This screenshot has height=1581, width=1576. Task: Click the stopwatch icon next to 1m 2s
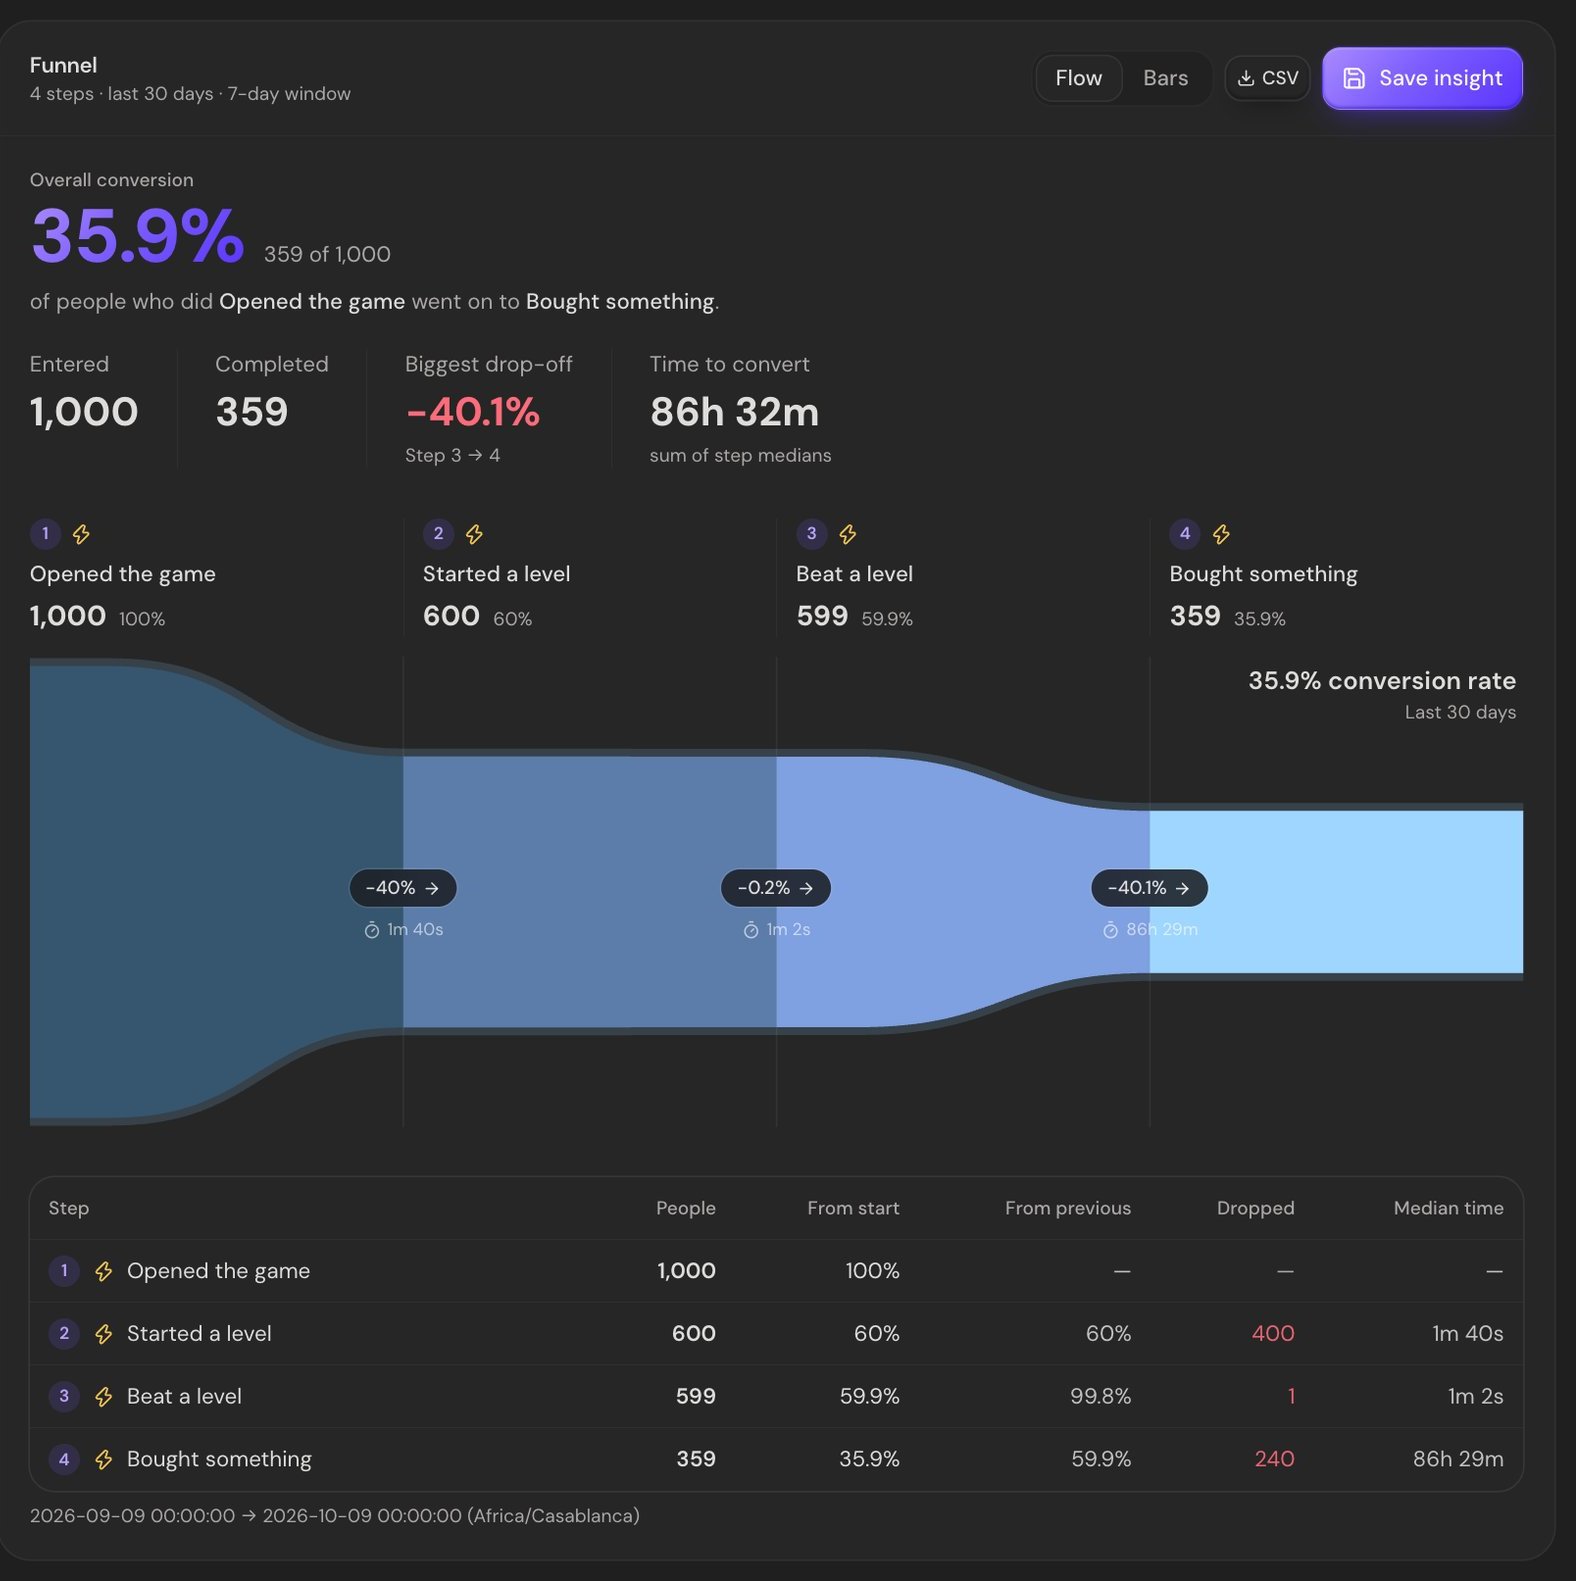coord(751,930)
